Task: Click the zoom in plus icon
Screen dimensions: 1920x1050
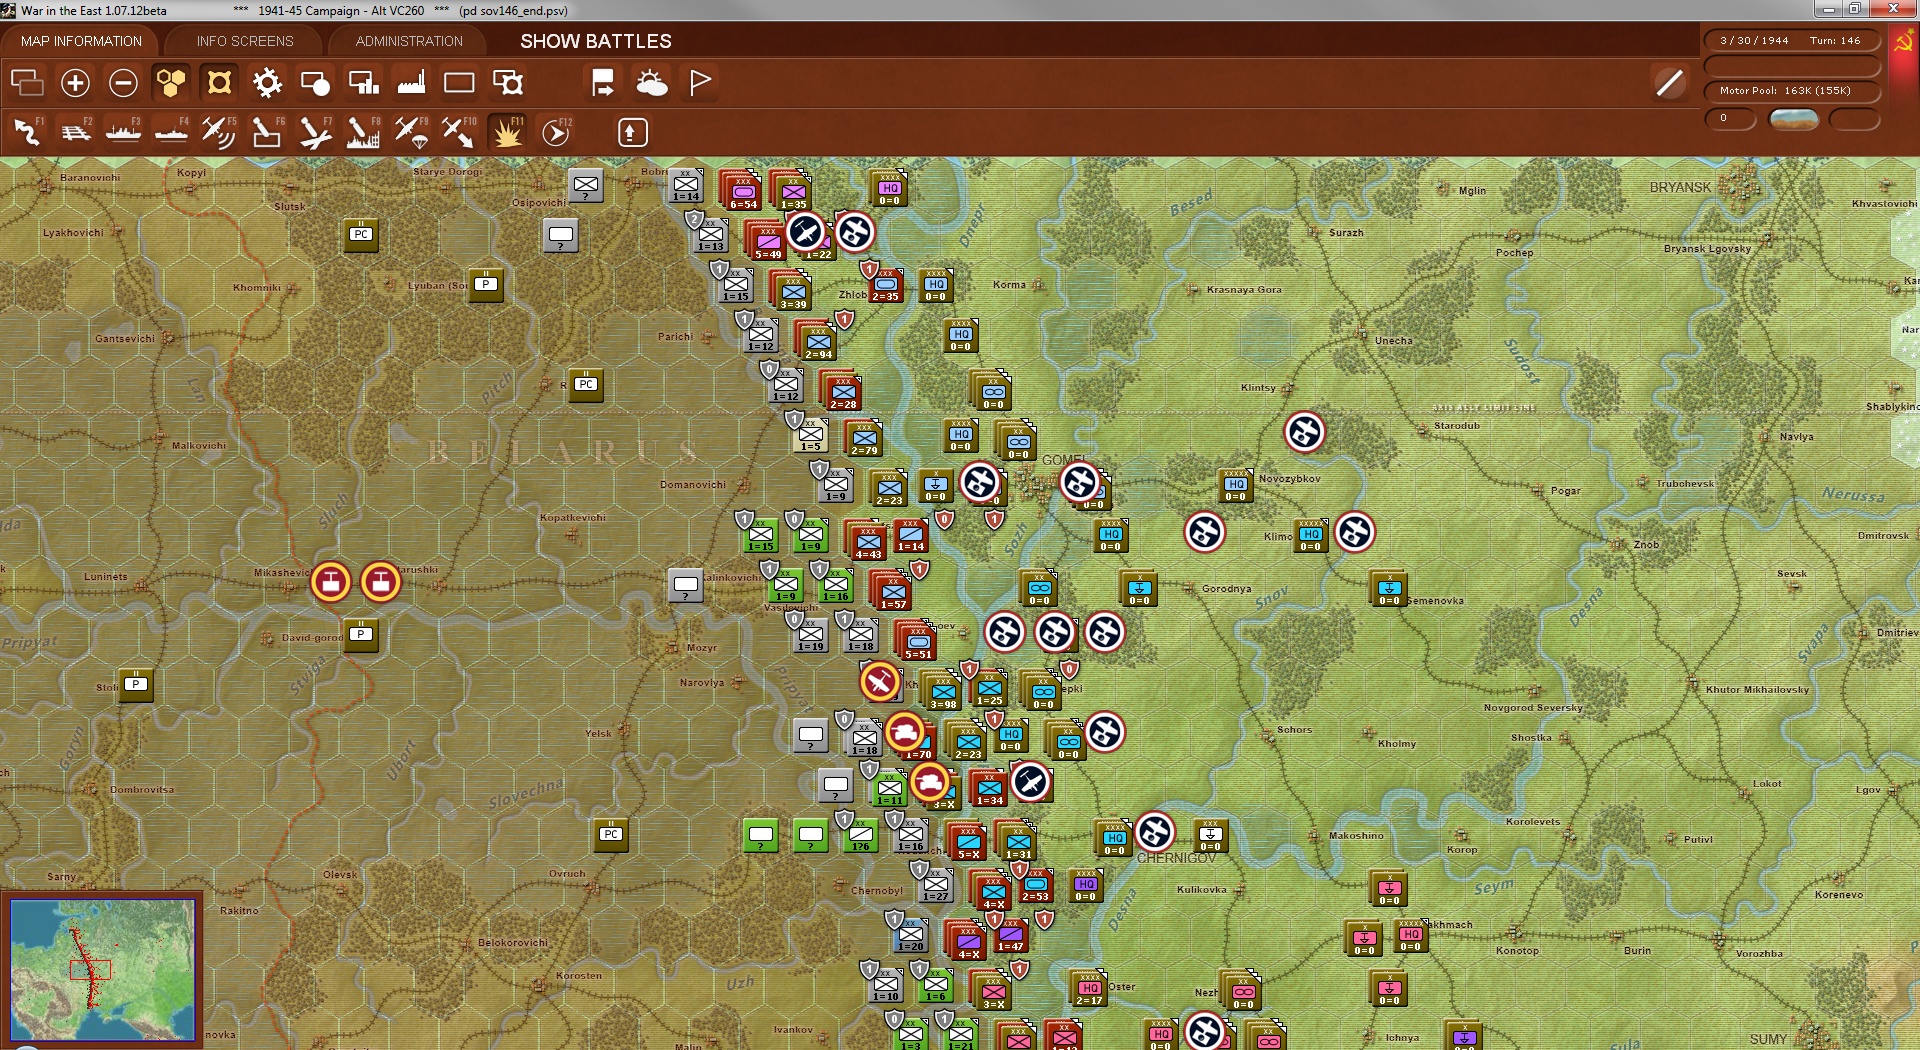Action: point(75,83)
